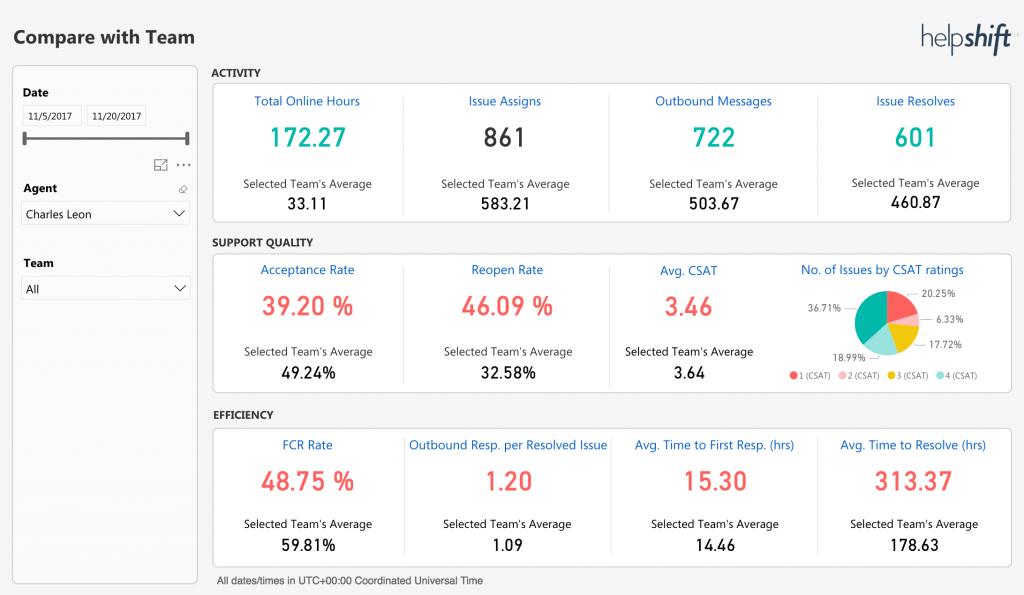
Task: Open the Agent dropdown showing Charles Leon
Action: coord(105,213)
